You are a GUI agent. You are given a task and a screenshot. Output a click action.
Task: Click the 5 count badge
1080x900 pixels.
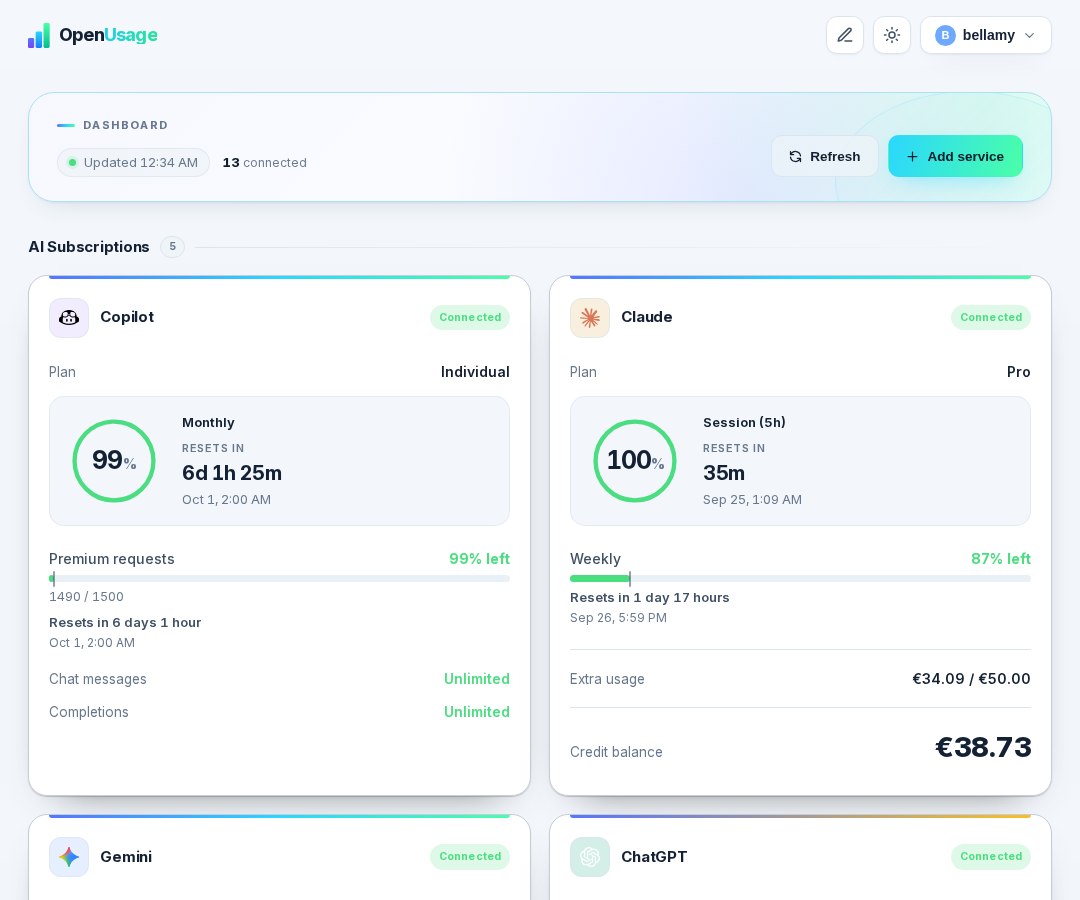pos(172,247)
